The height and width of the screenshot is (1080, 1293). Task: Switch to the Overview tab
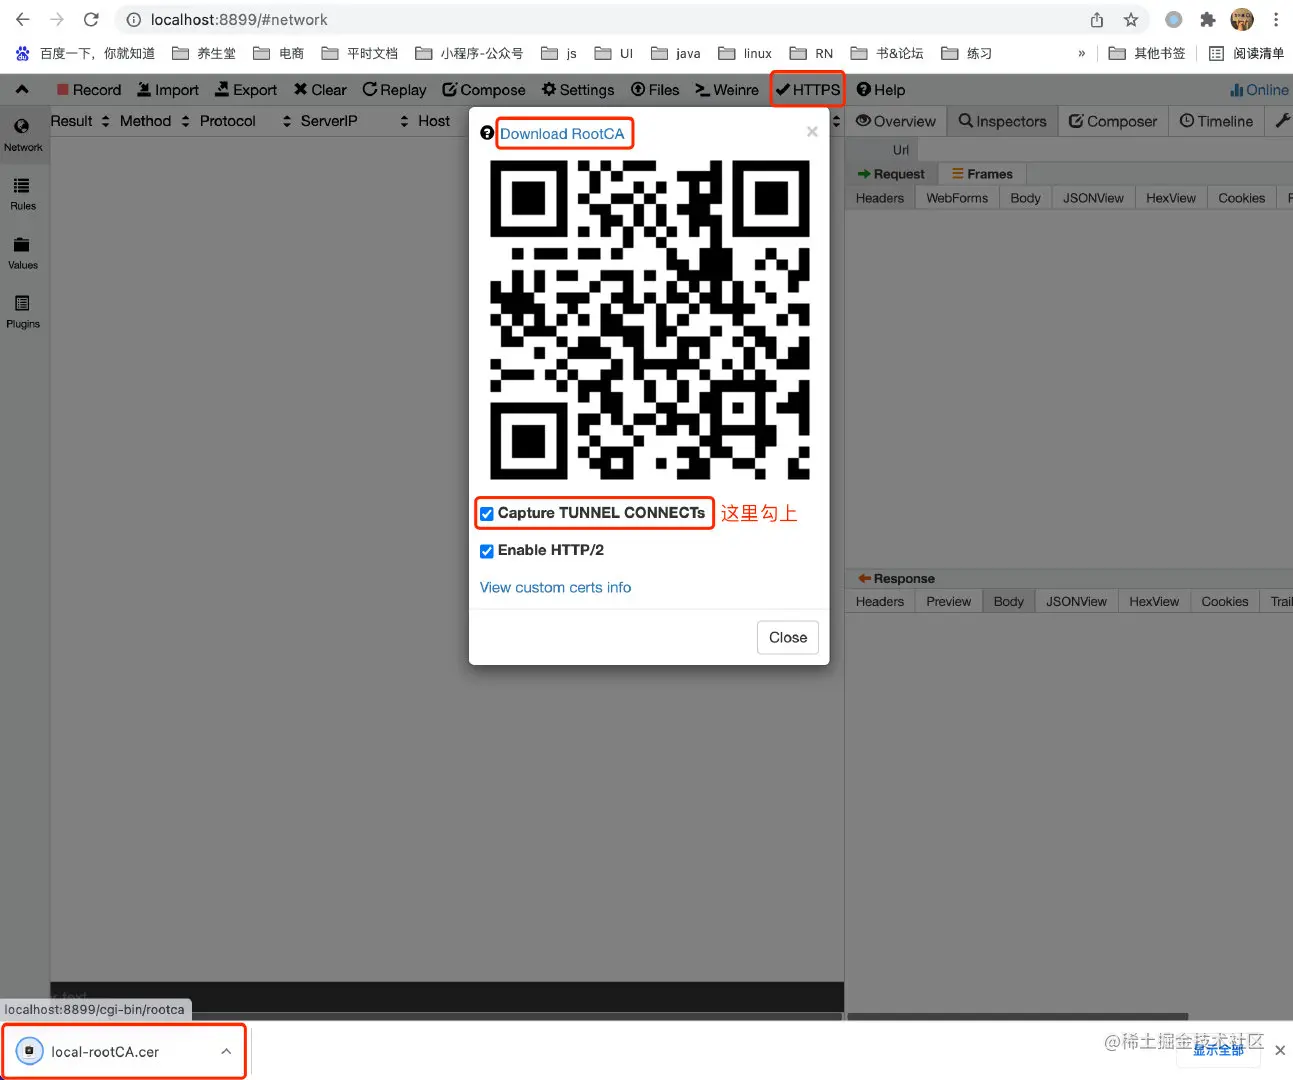click(896, 121)
